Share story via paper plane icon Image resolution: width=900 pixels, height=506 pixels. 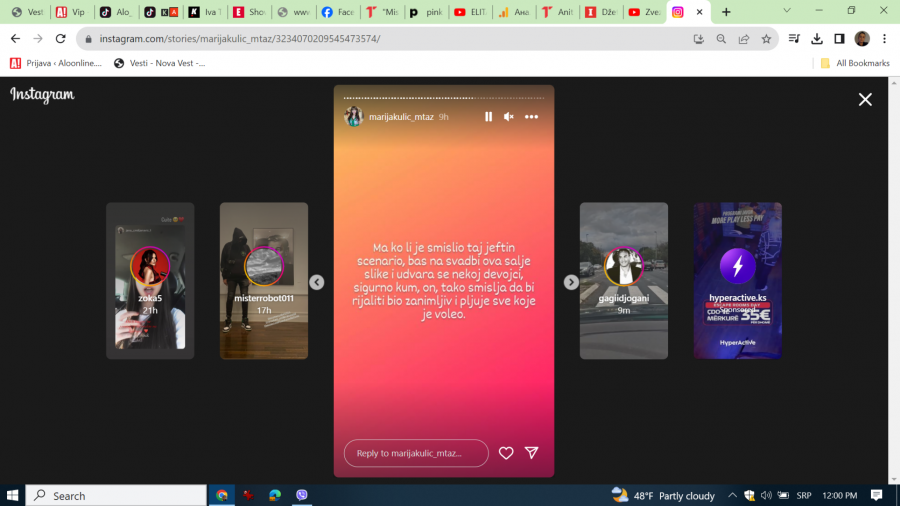click(532, 453)
